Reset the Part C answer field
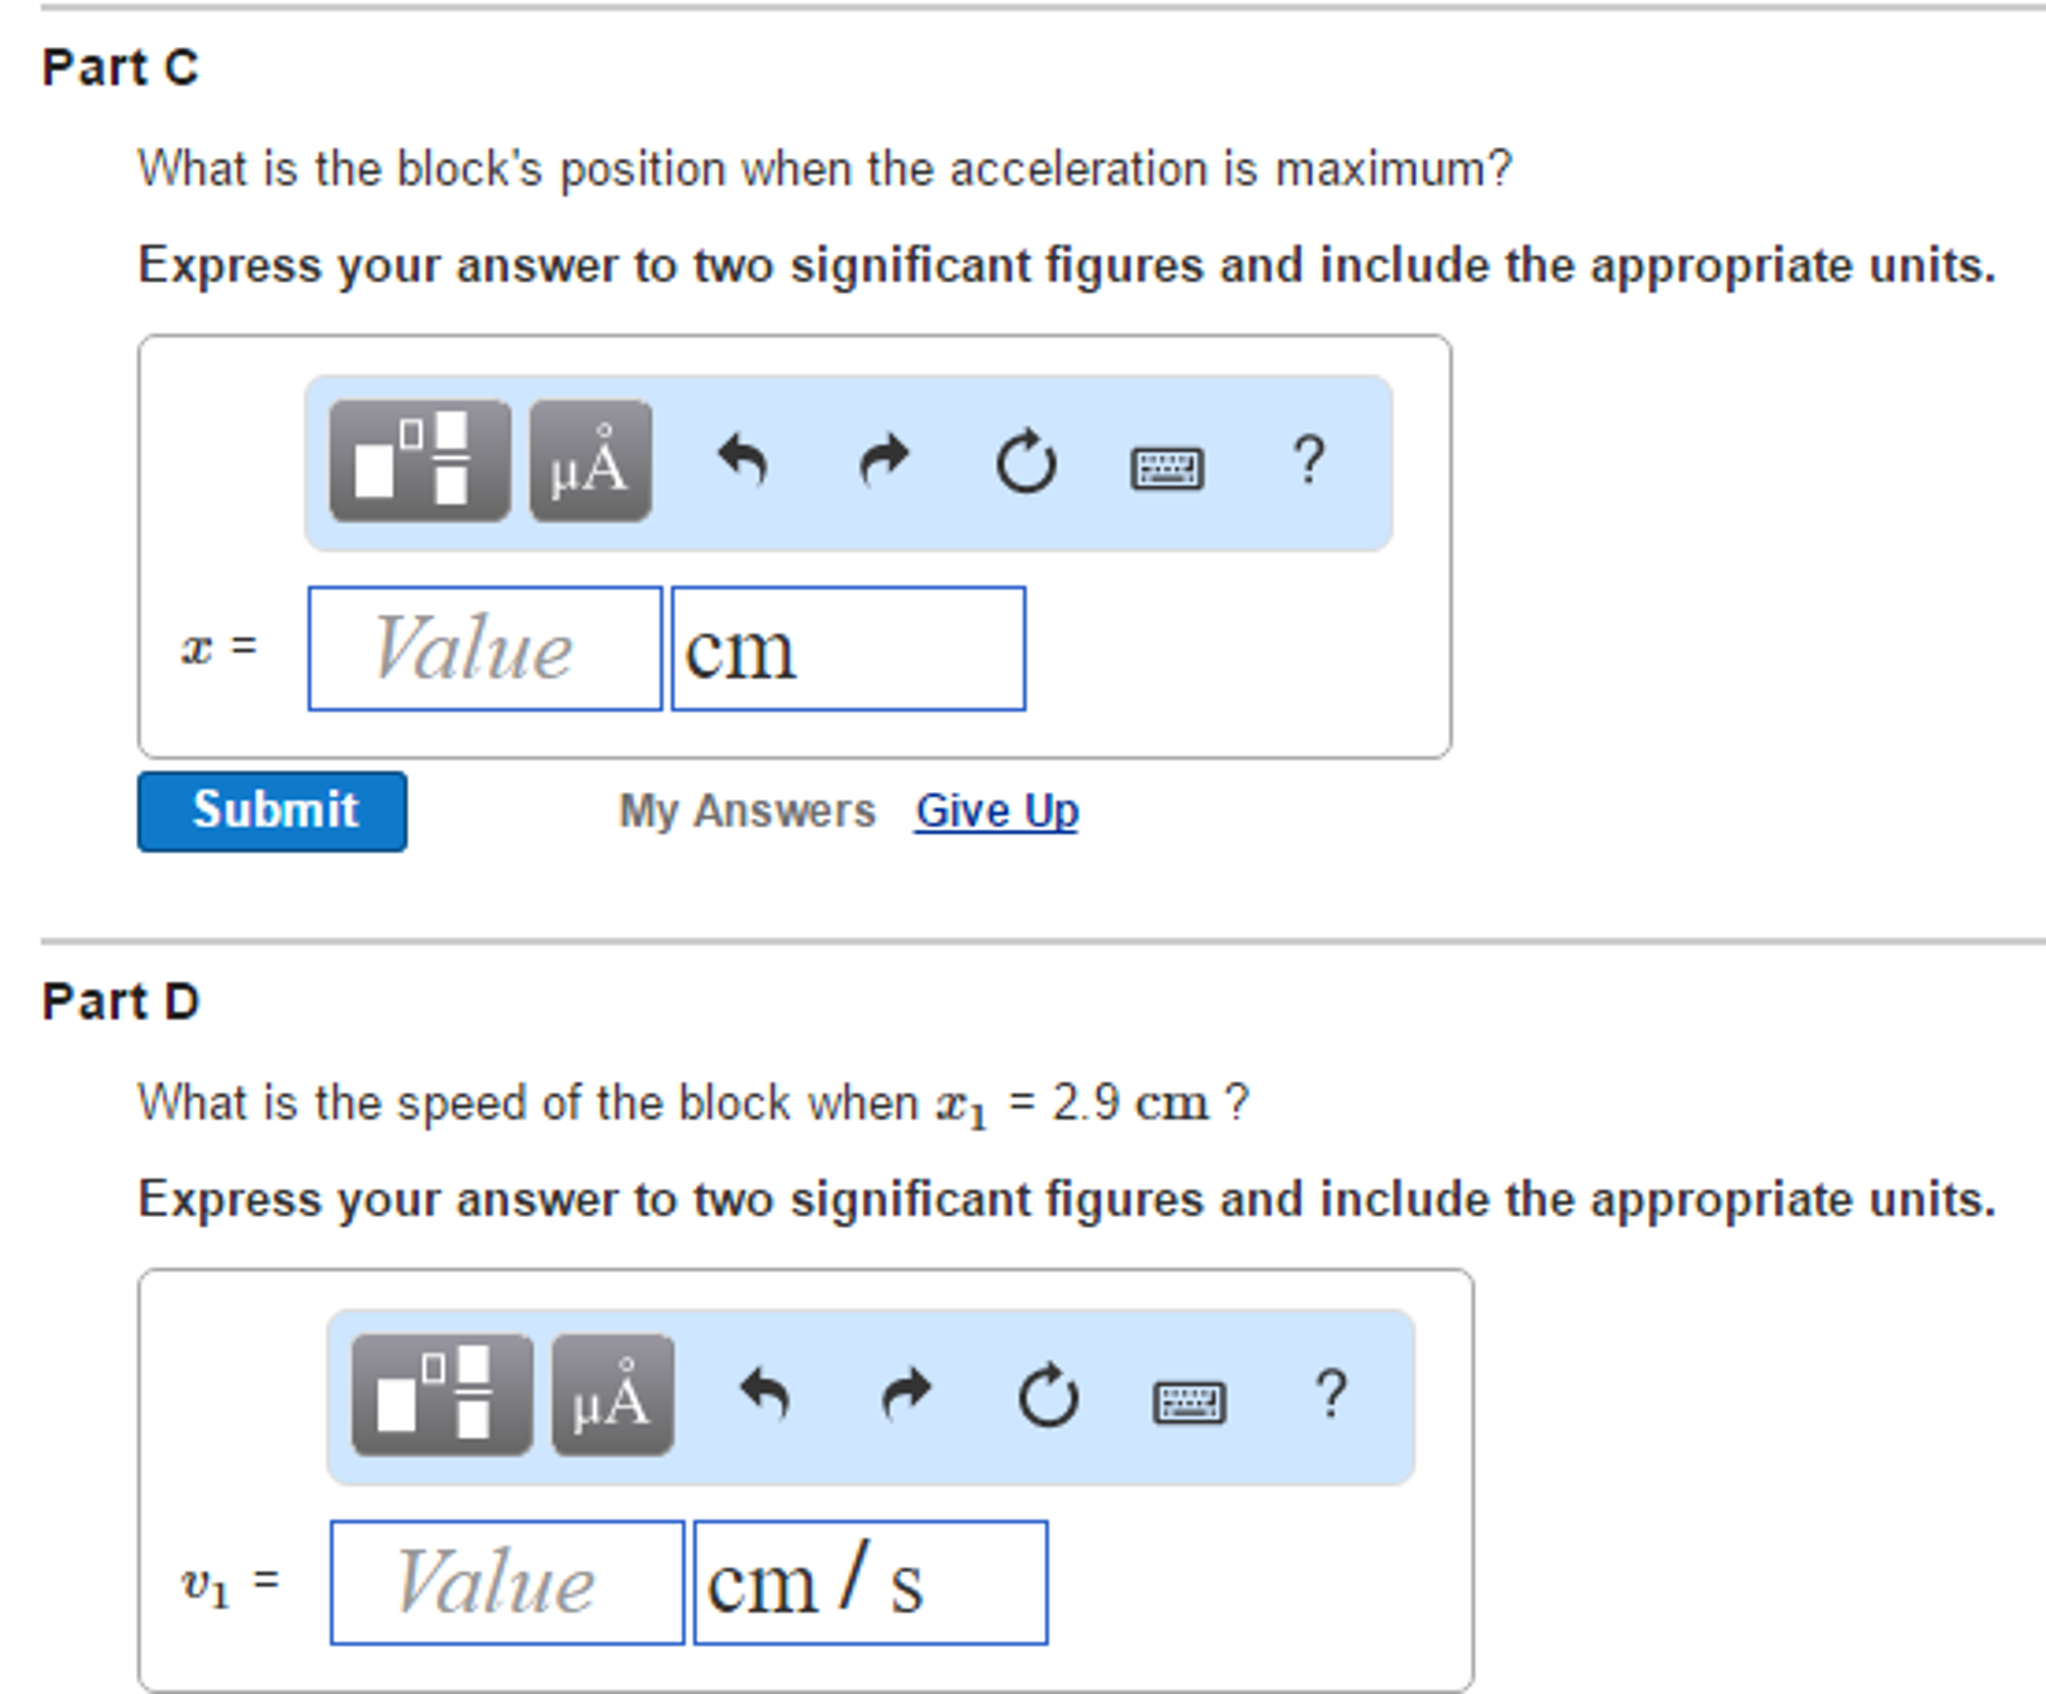Viewport: 2046px width, 1694px height. coord(1026,459)
